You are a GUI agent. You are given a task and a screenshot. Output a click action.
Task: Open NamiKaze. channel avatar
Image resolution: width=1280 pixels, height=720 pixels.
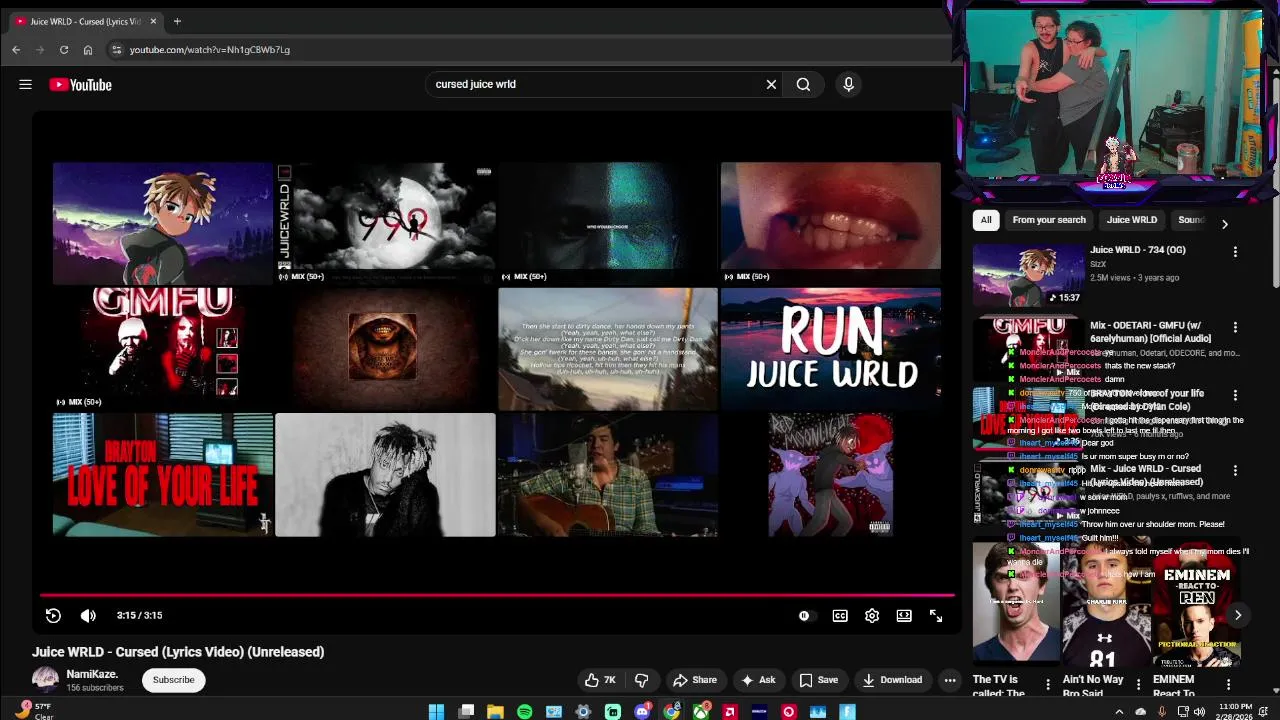[x=45, y=680]
